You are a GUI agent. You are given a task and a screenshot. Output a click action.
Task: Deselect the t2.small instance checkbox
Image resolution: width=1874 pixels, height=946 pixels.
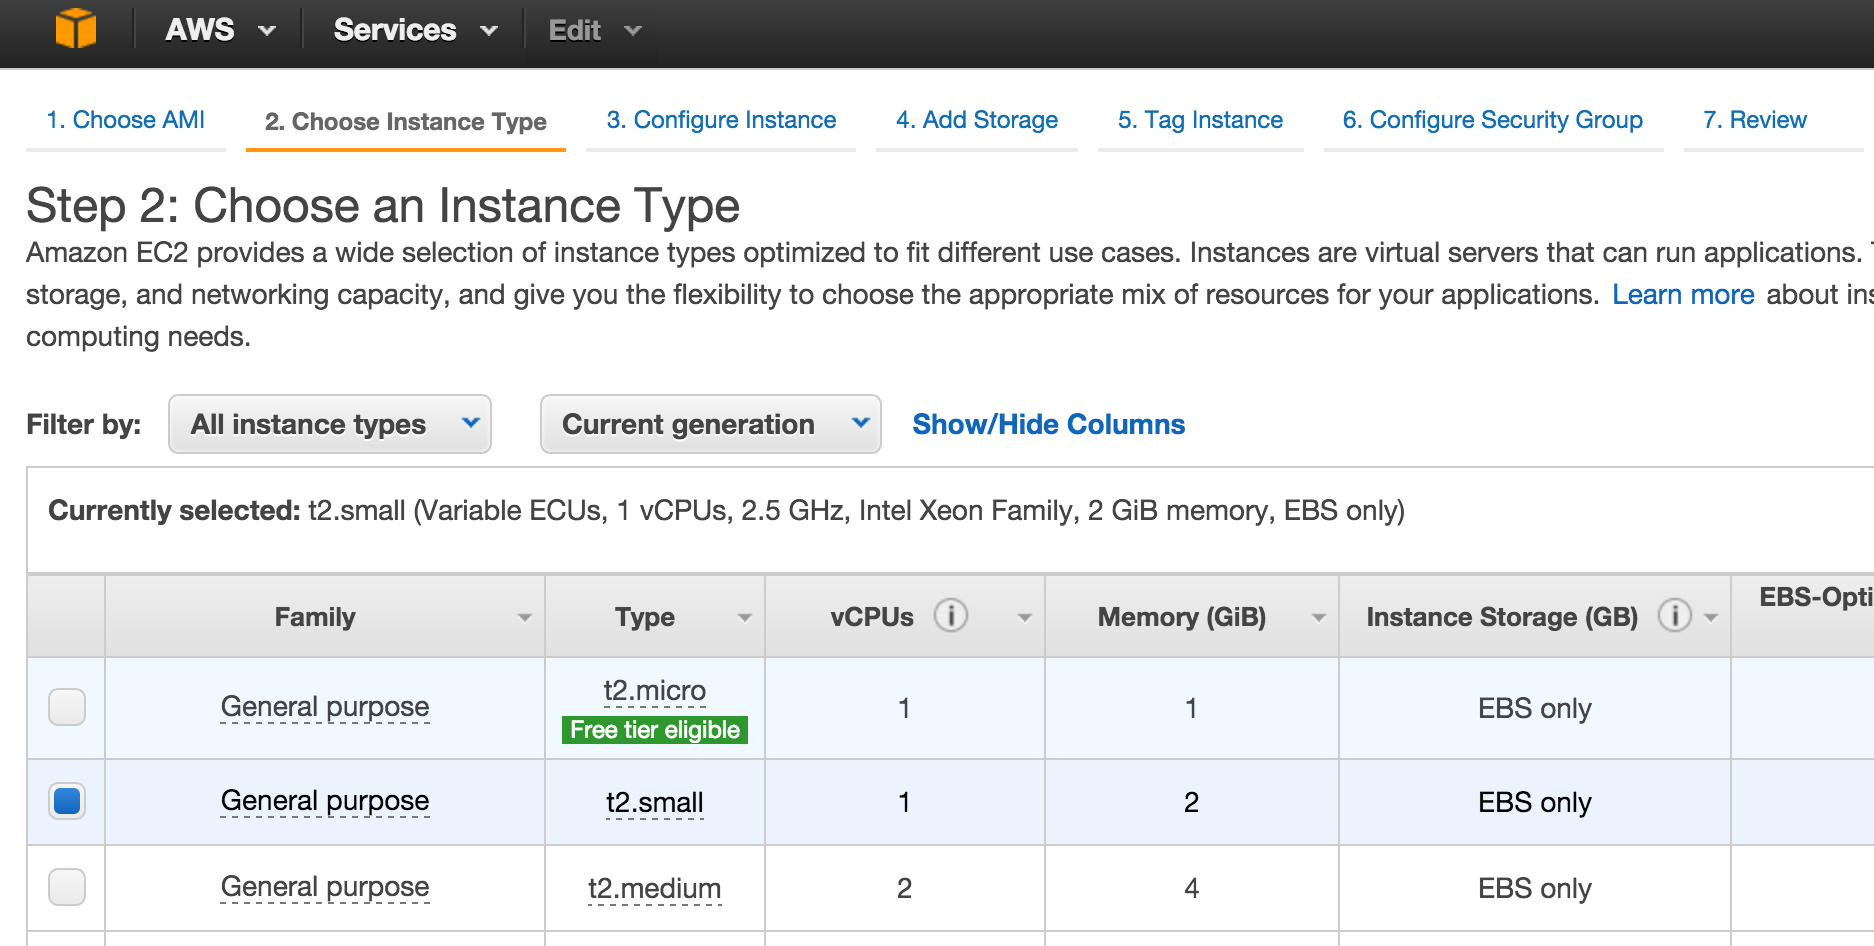(67, 801)
